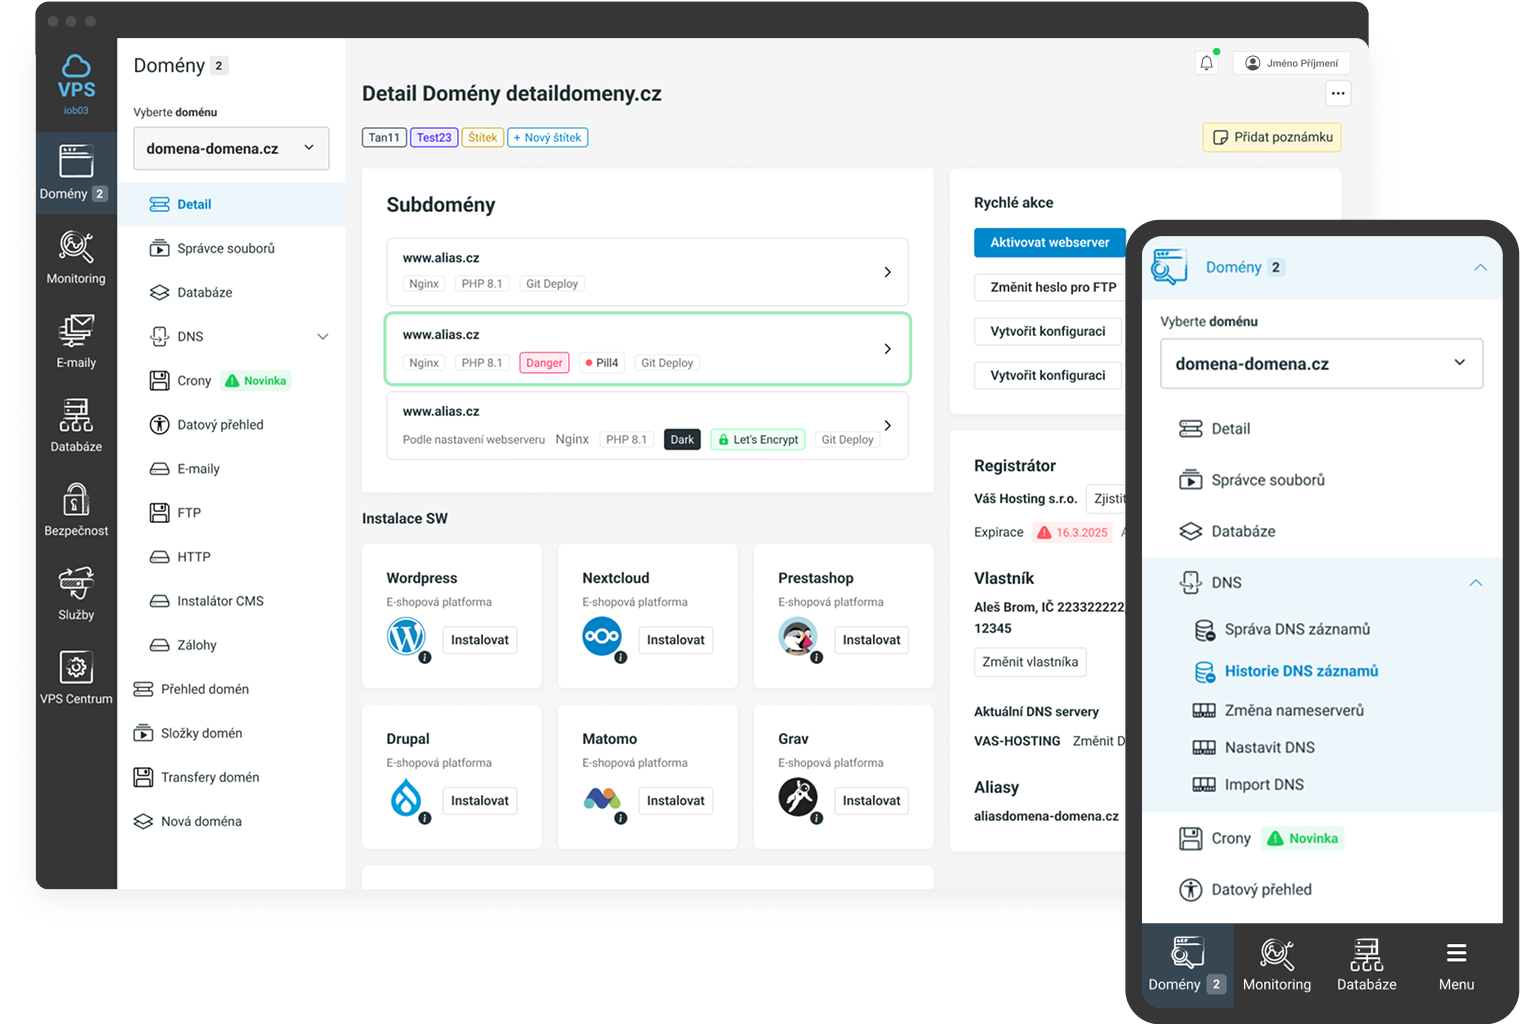Collapse the DNS submenu in mobile panel
This screenshot has height=1025, width=1520.
[x=1475, y=583]
